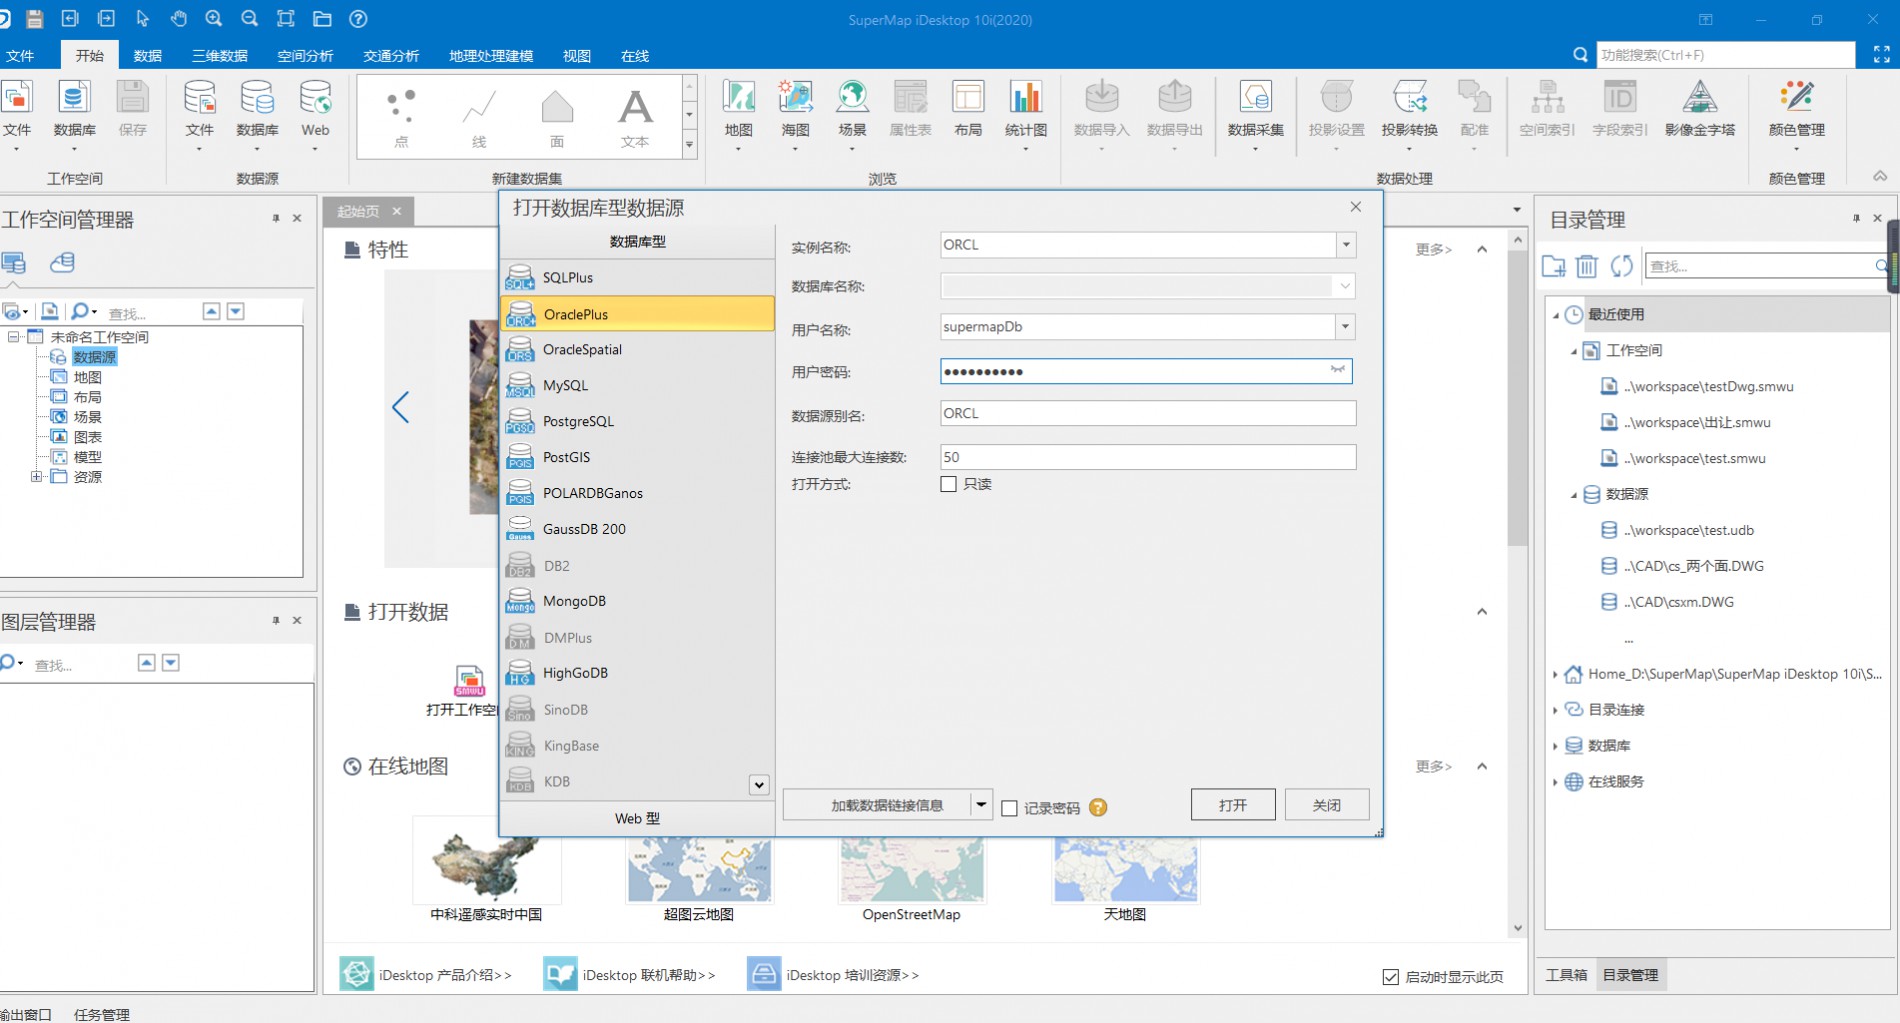1900x1023 pixels.
Task: Expand the Home_D:\SuperMap node
Action: [1555, 675]
